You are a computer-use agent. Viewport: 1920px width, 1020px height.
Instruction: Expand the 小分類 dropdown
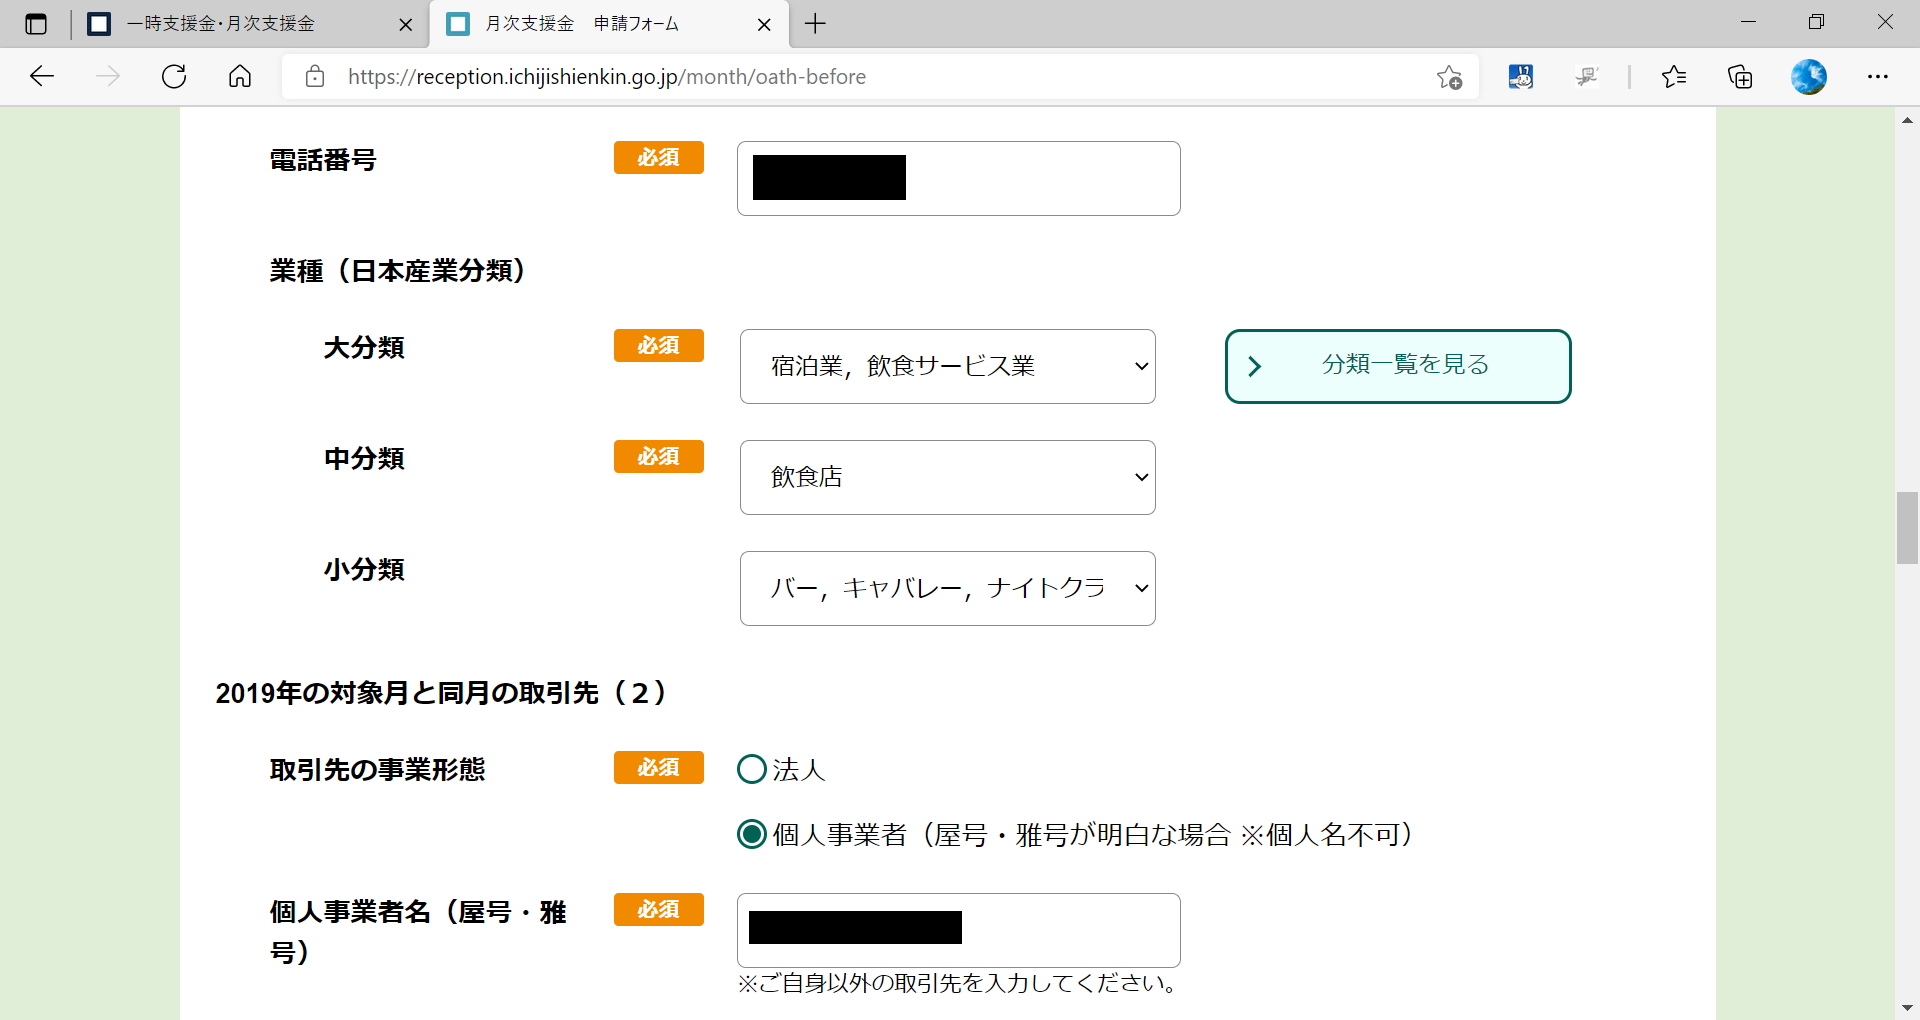pyautogui.click(x=947, y=588)
